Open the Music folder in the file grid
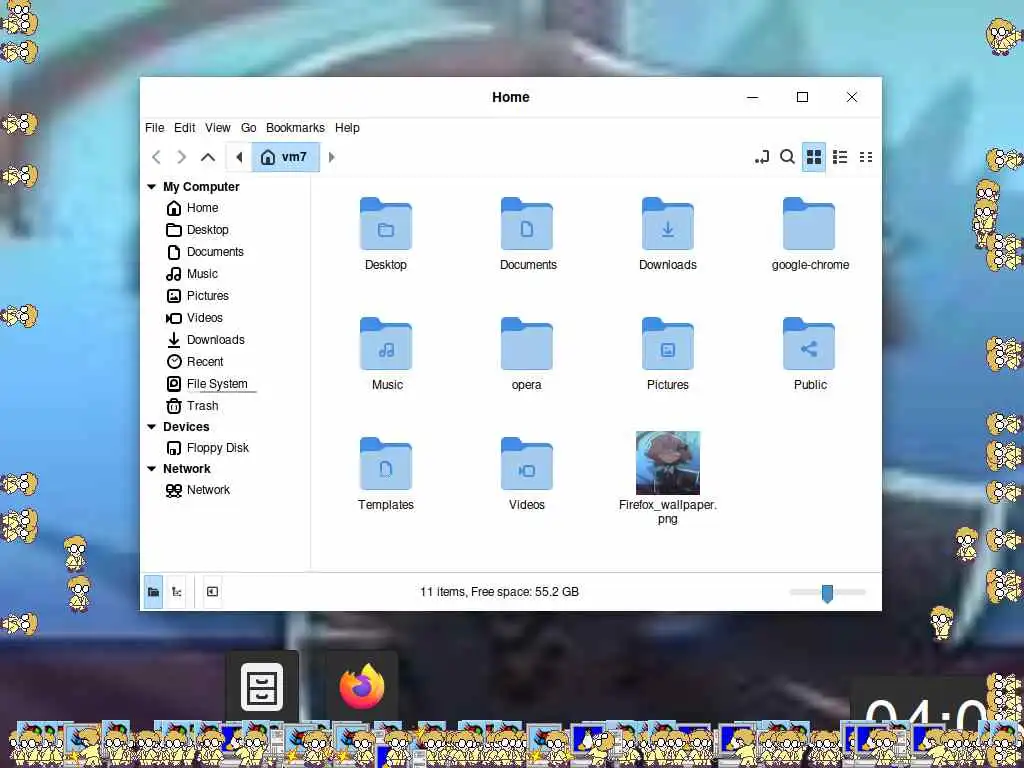 pos(385,344)
